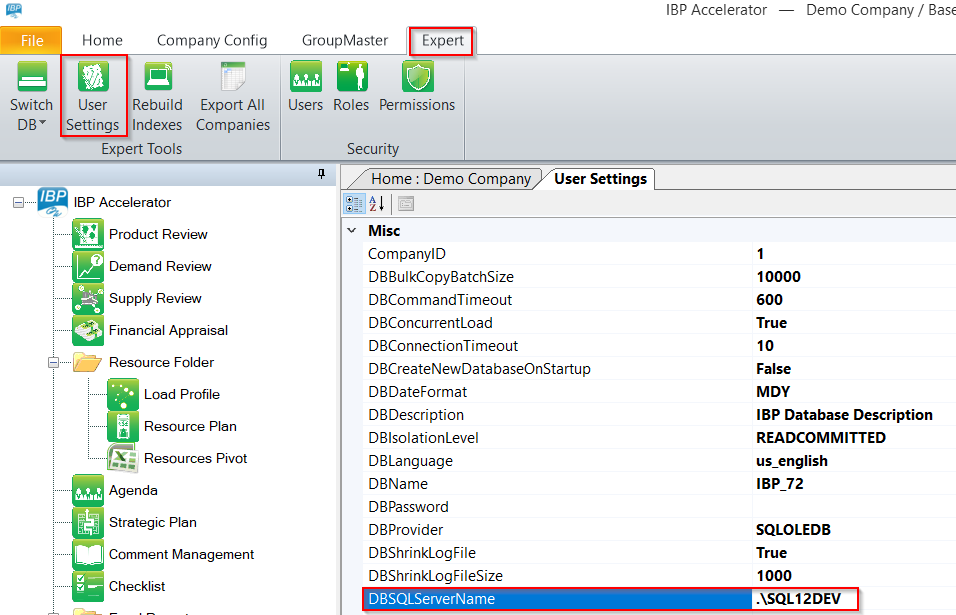Click the DBName value IBP_72
956x615 pixels.
click(x=779, y=484)
